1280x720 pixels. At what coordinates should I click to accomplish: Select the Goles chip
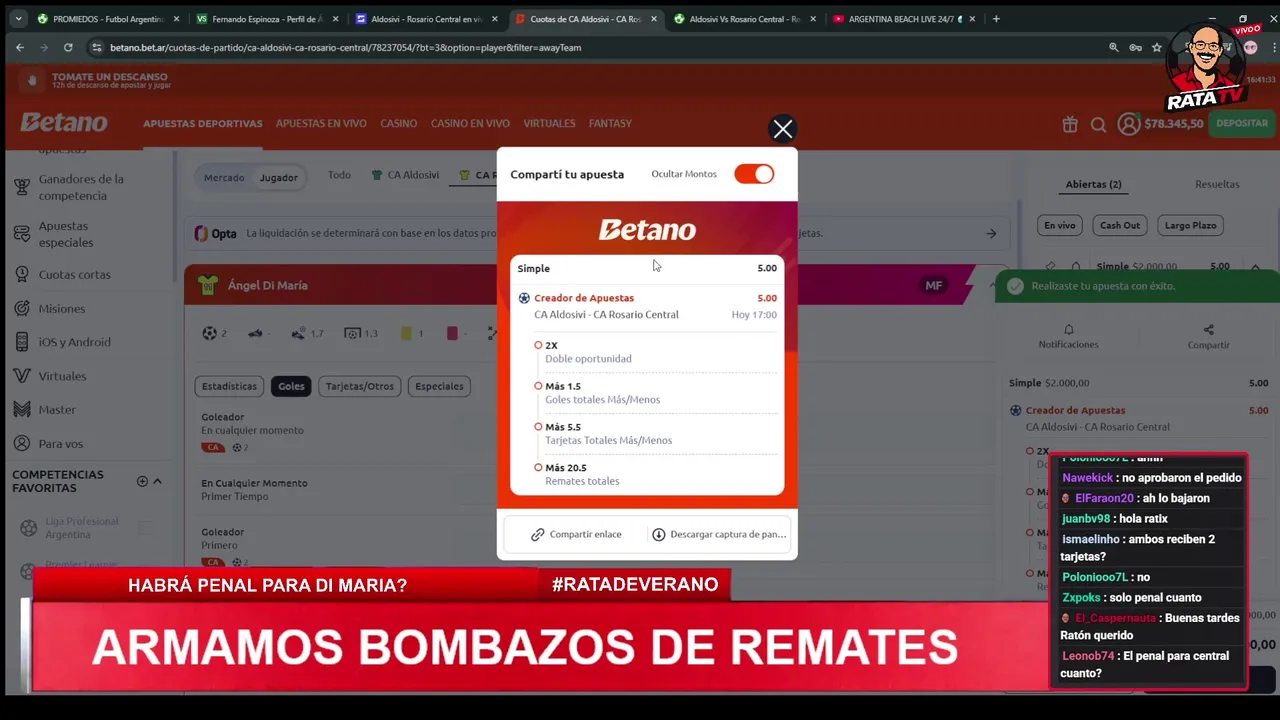(x=291, y=386)
